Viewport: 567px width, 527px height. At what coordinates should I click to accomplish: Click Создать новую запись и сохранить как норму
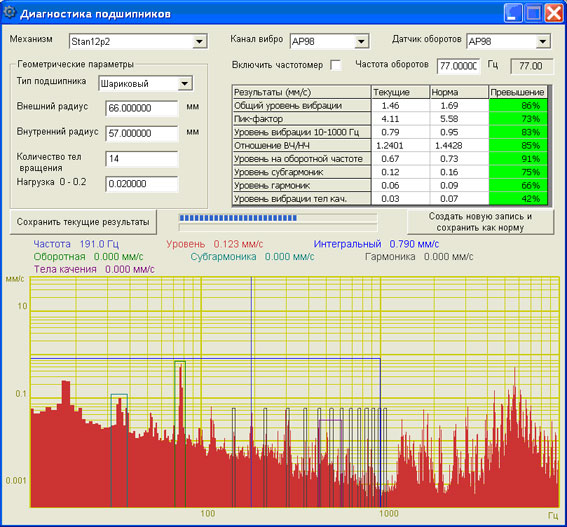(x=480, y=222)
